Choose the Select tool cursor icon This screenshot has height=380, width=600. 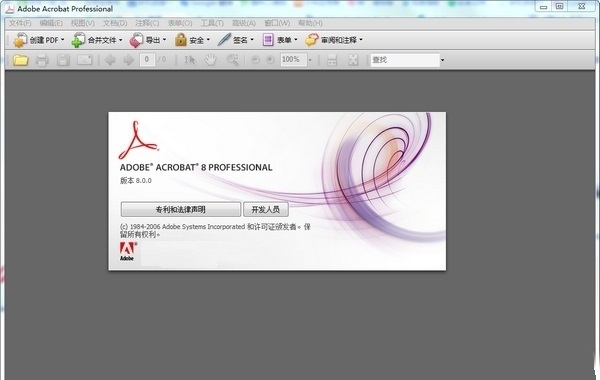tap(190, 60)
